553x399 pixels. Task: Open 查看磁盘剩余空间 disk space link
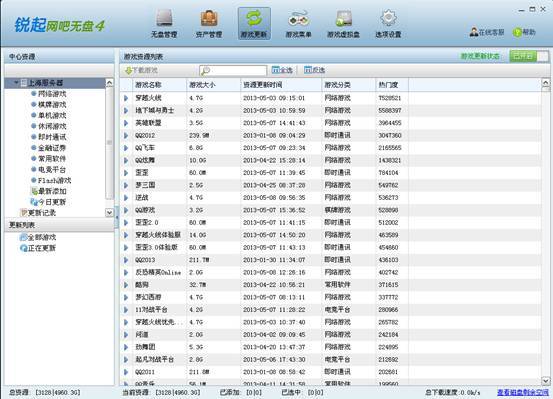coord(523,392)
